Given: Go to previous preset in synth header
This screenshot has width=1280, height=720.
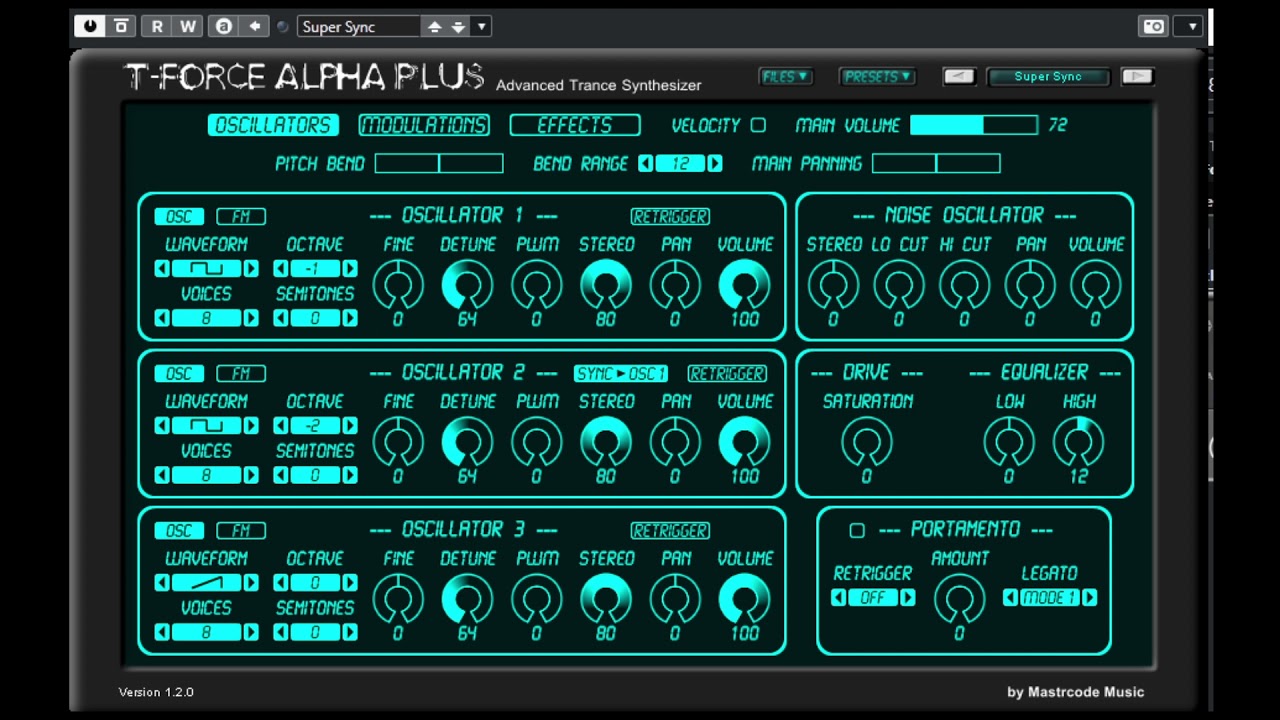Looking at the screenshot, I should click(x=959, y=77).
